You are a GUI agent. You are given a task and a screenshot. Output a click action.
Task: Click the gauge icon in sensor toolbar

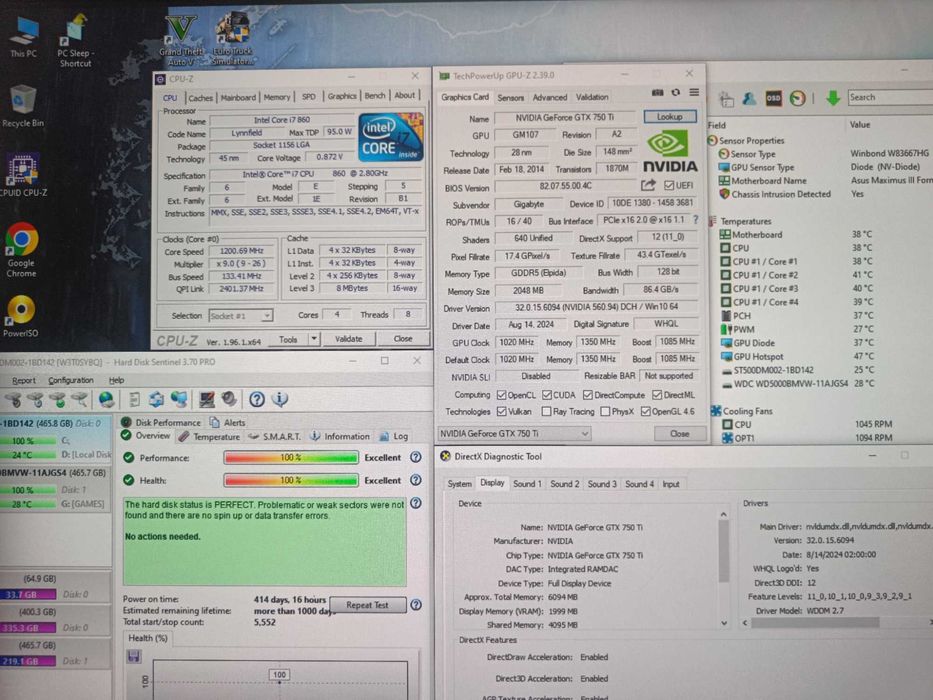(x=797, y=99)
